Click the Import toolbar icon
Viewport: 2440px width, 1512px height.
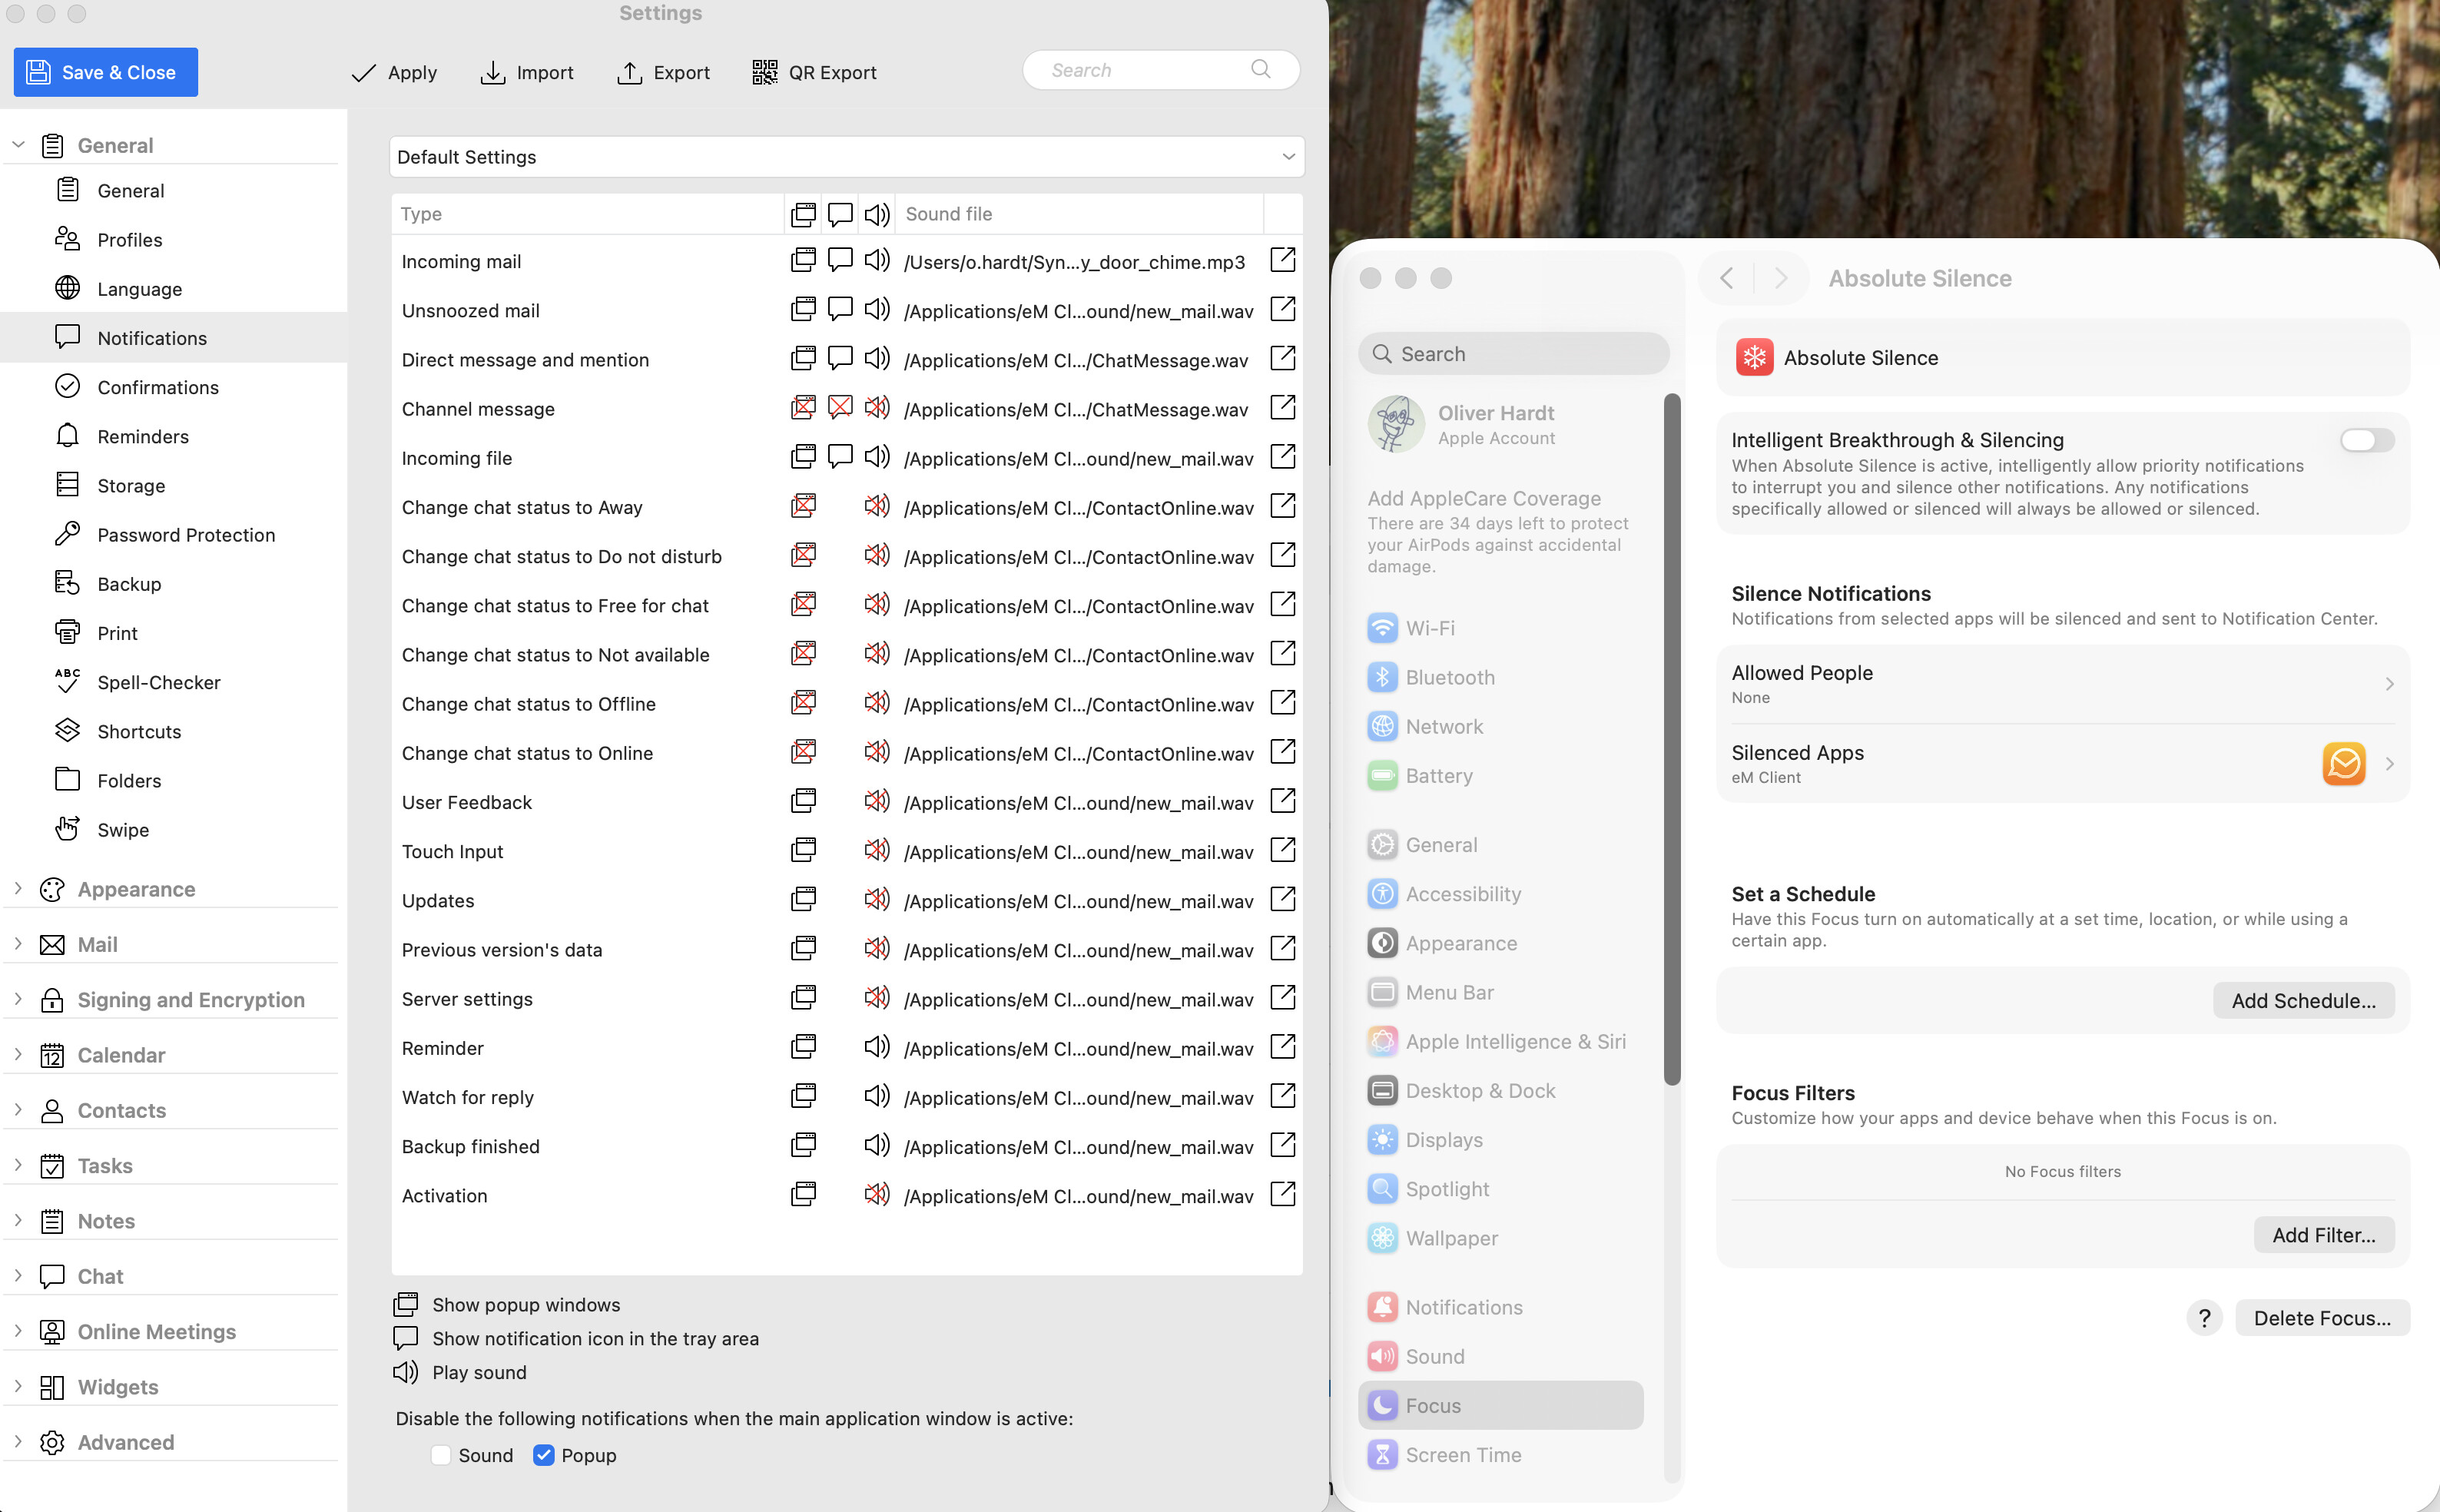pos(492,72)
